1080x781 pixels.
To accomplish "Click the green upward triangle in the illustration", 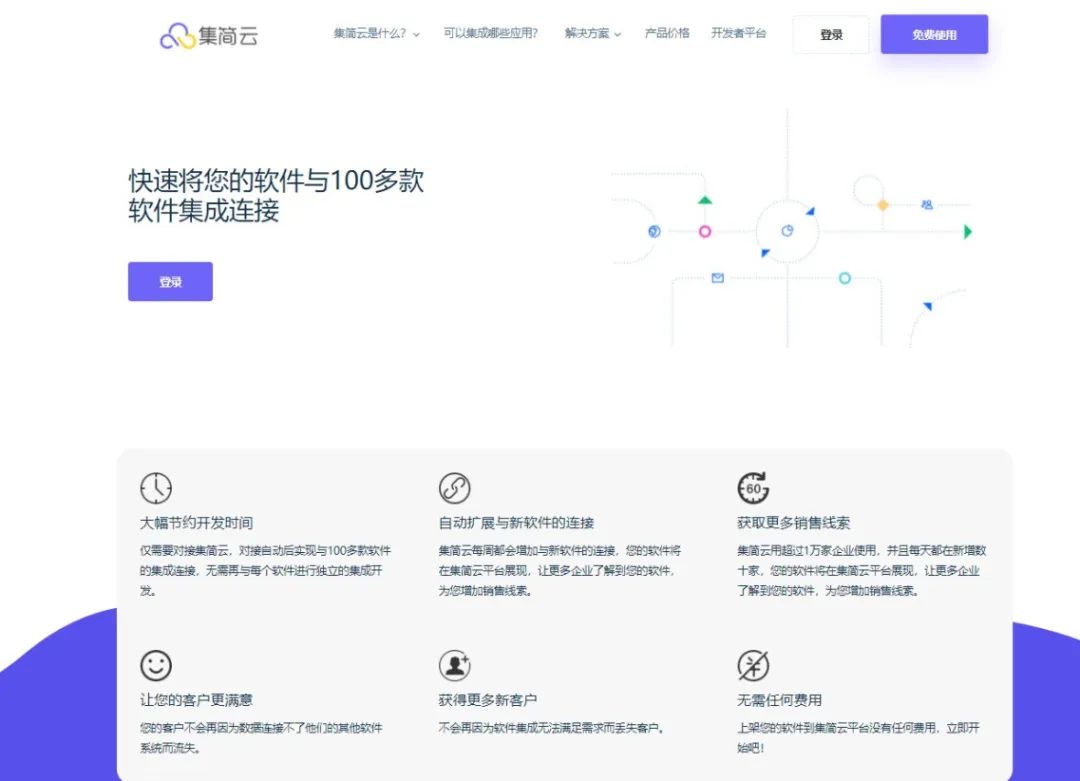I will point(705,200).
